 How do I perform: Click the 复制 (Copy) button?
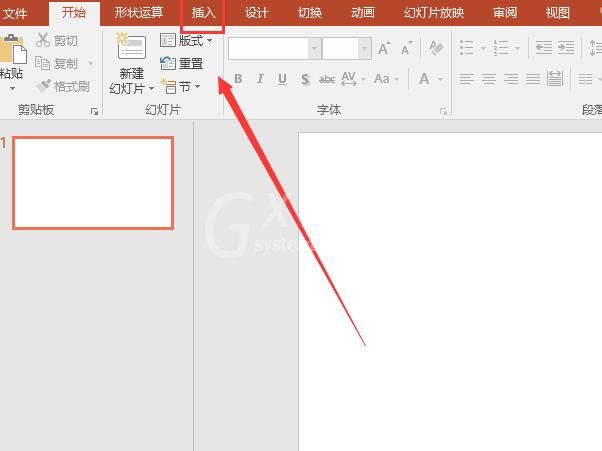[57, 63]
